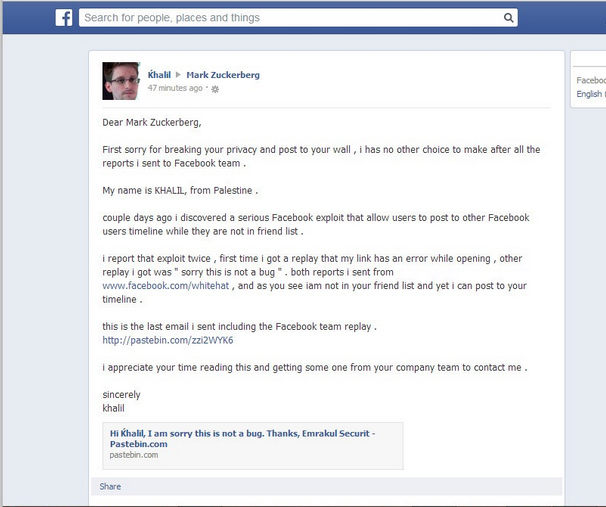Screen dimensions: 606x507
Task: Click the pastebin.com domain caption
Action: click(134, 455)
